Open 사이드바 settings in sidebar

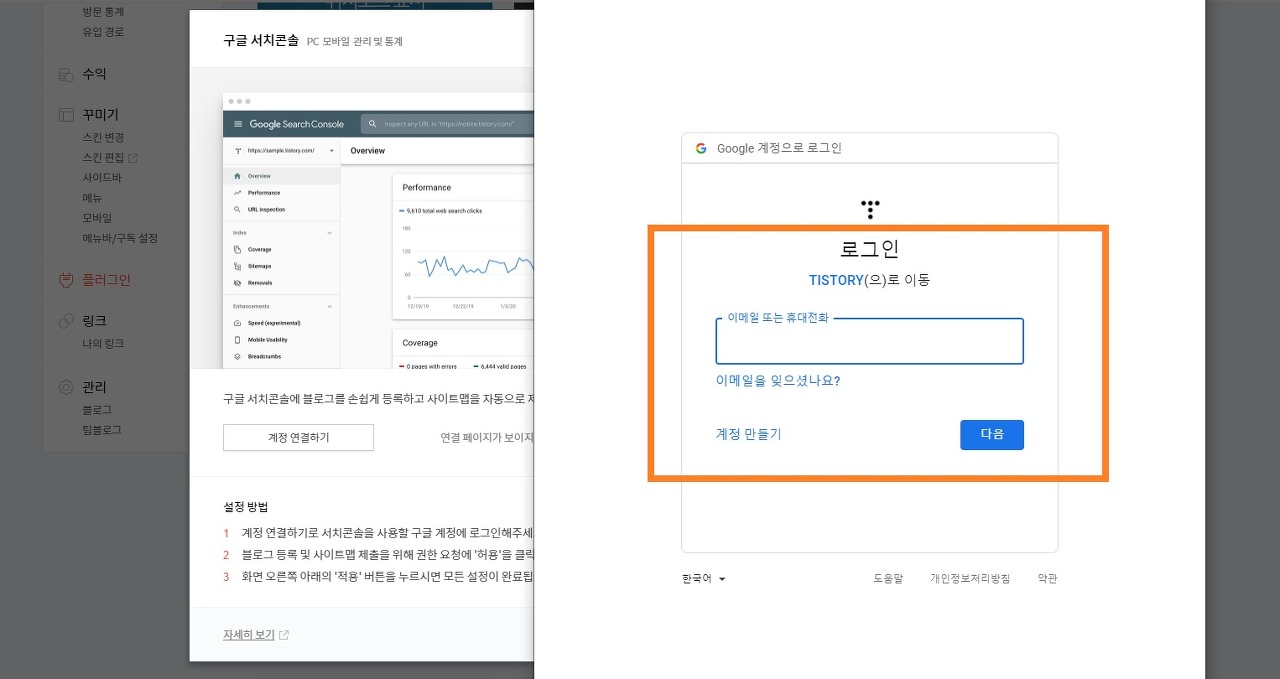click(x=102, y=178)
